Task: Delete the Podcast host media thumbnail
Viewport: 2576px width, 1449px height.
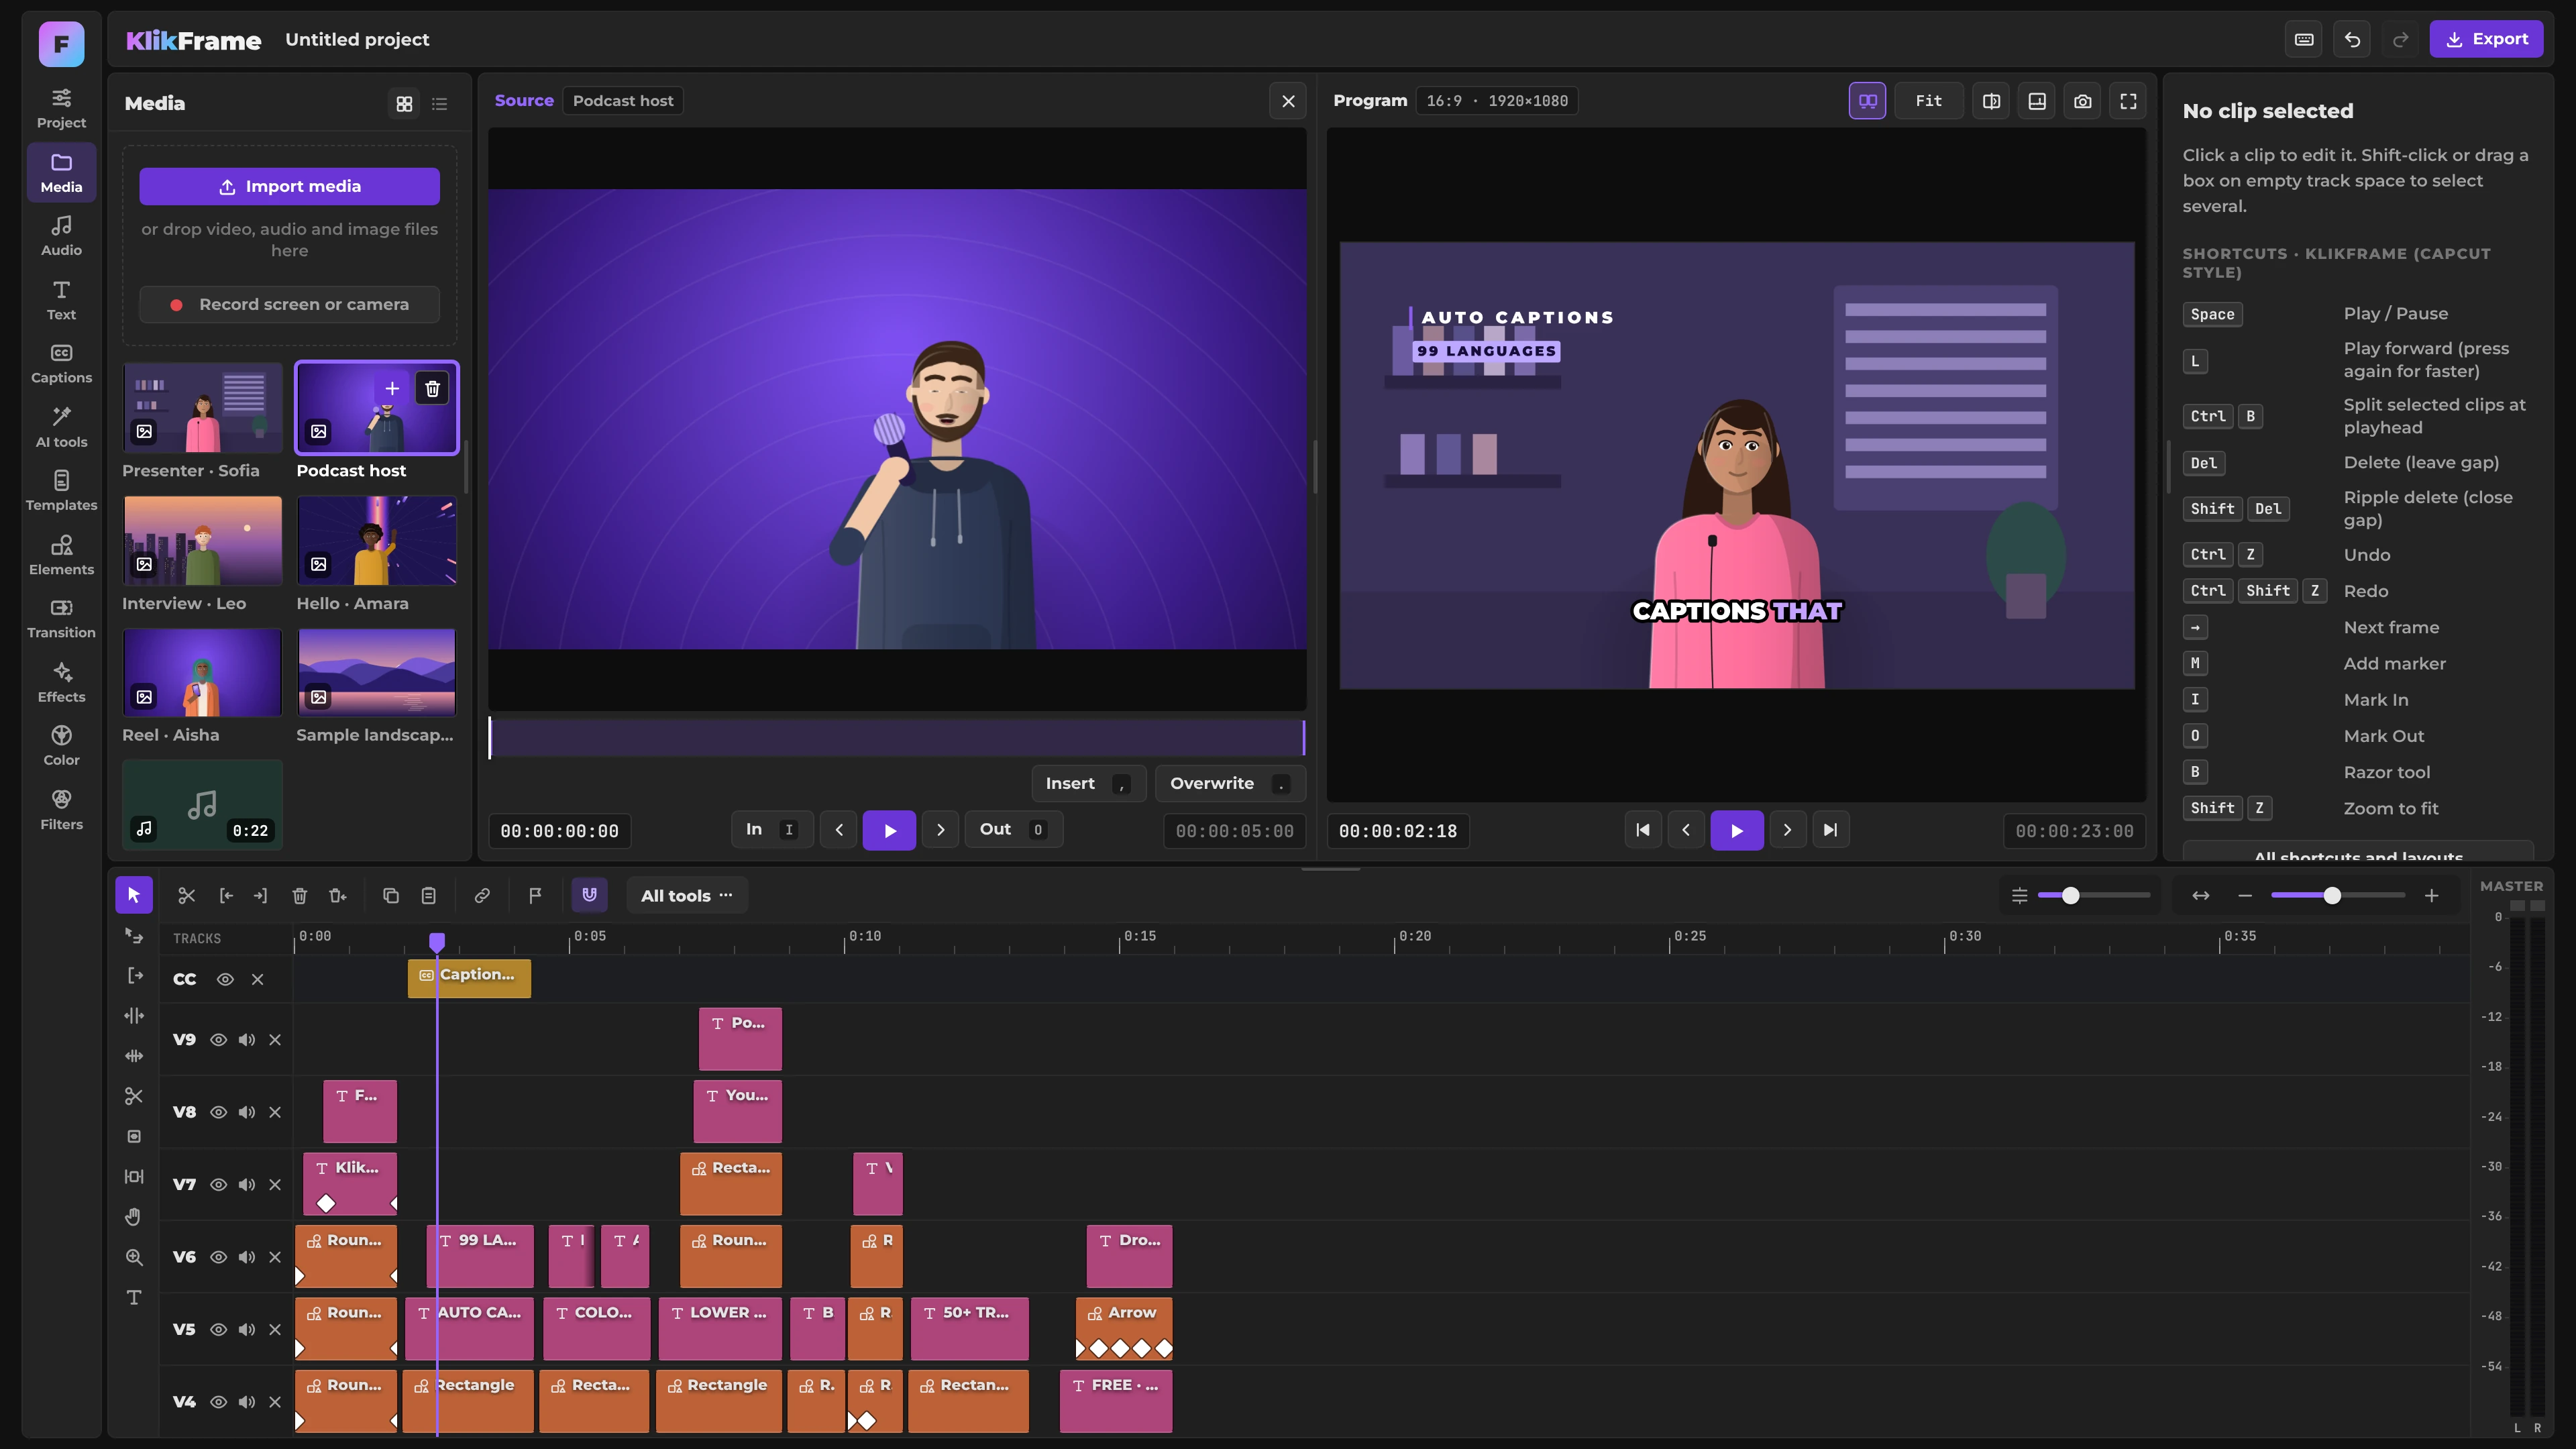Action: [432, 388]
